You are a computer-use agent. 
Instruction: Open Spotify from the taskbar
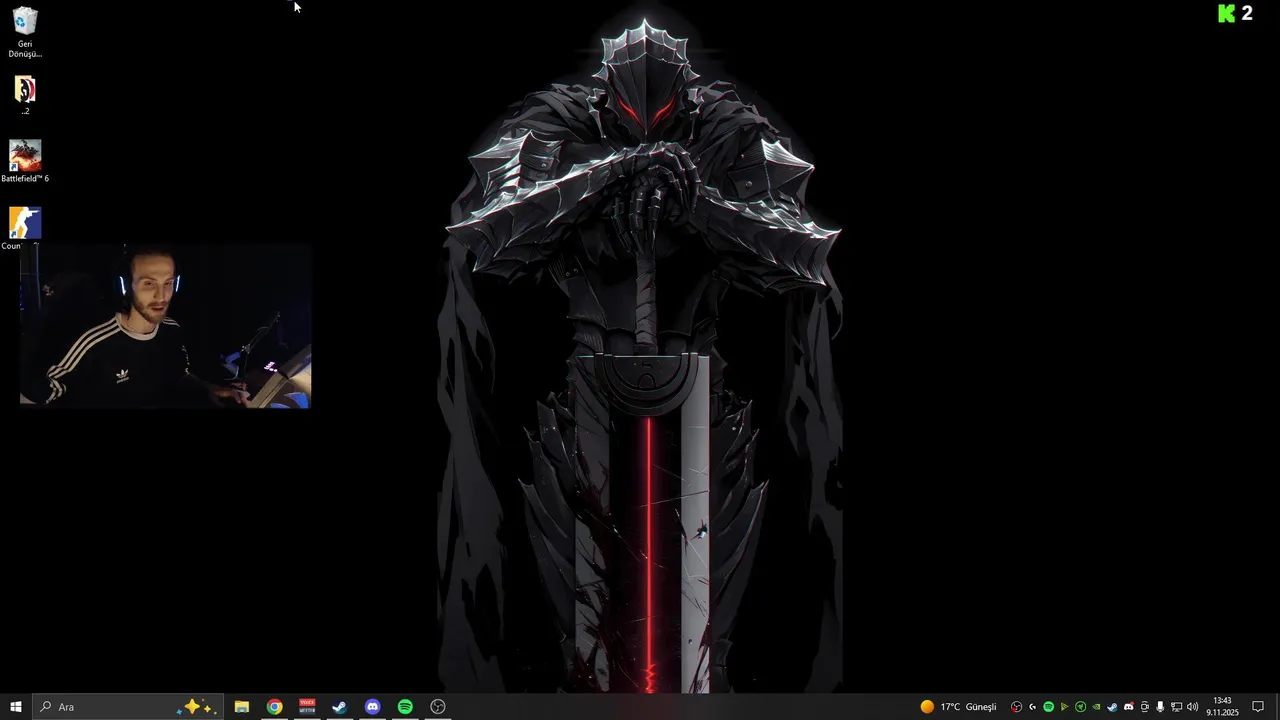point(405,707)
